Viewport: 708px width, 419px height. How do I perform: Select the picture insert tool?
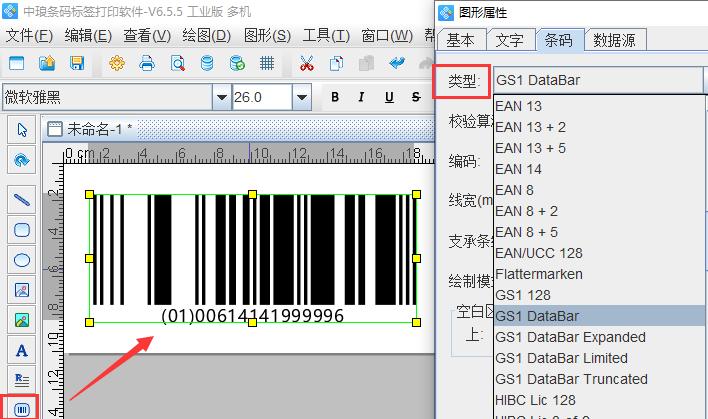pyautogui.click(x=22, y=320)
